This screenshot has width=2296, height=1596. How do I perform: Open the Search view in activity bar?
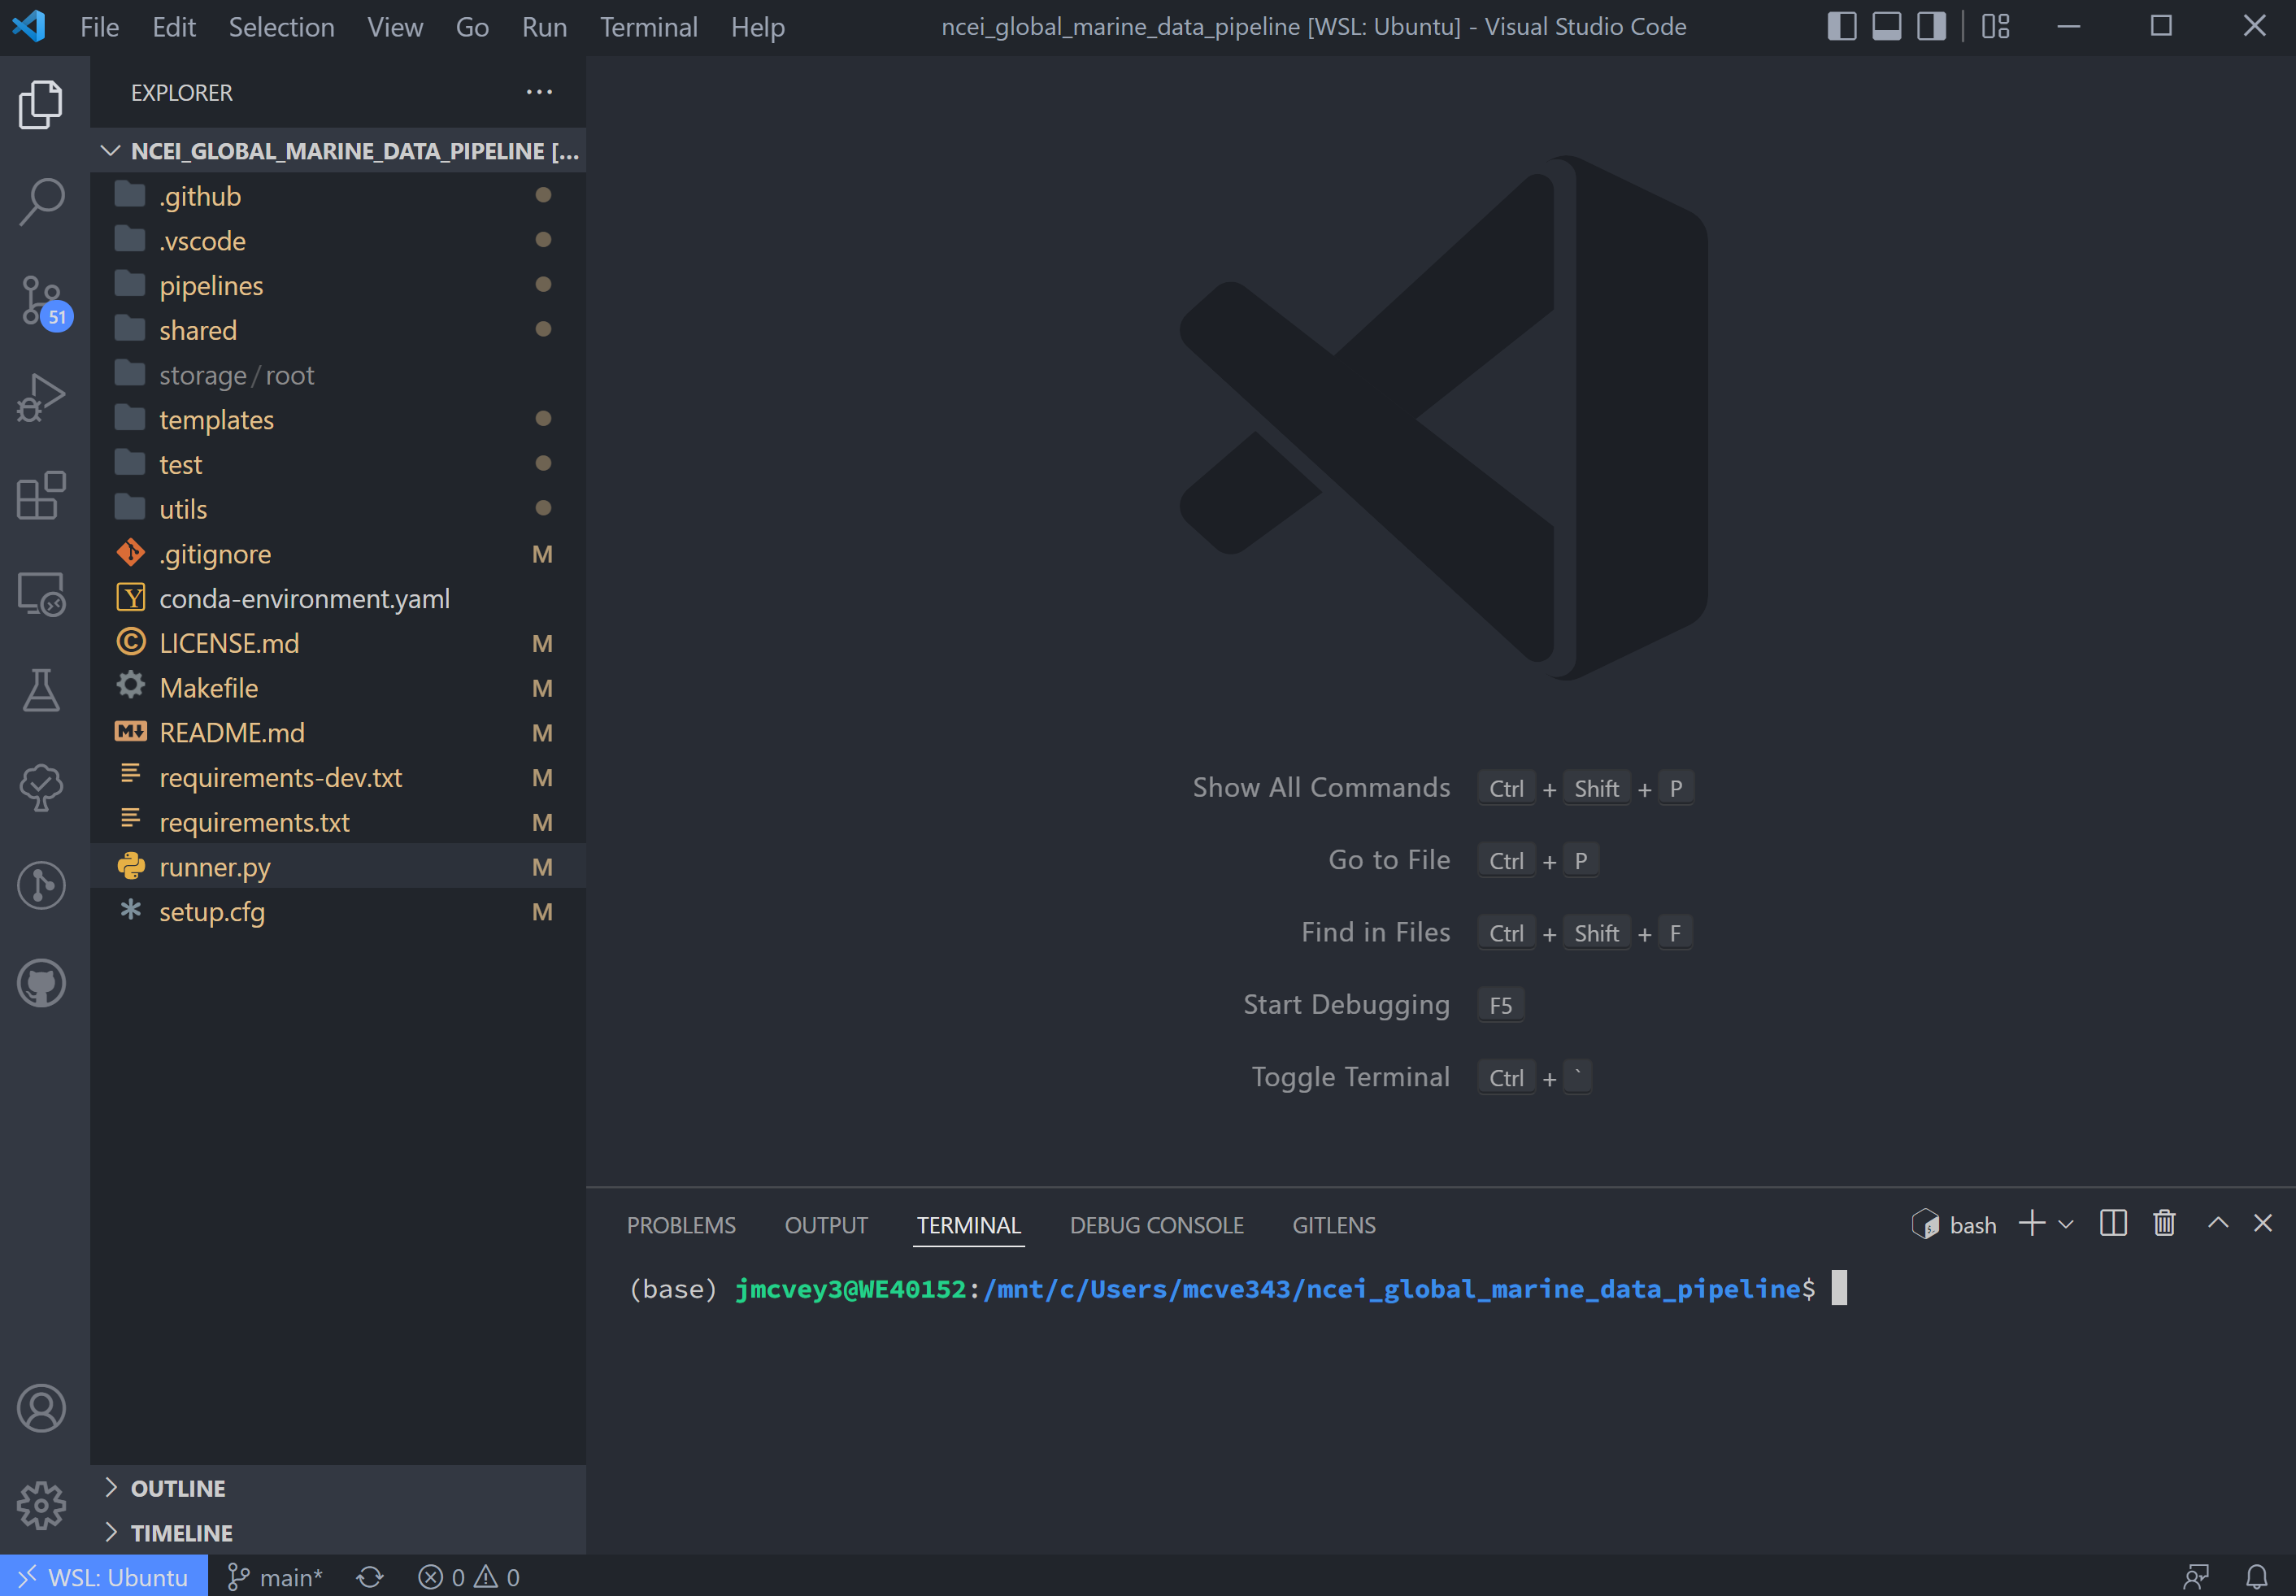pos(41,202)
